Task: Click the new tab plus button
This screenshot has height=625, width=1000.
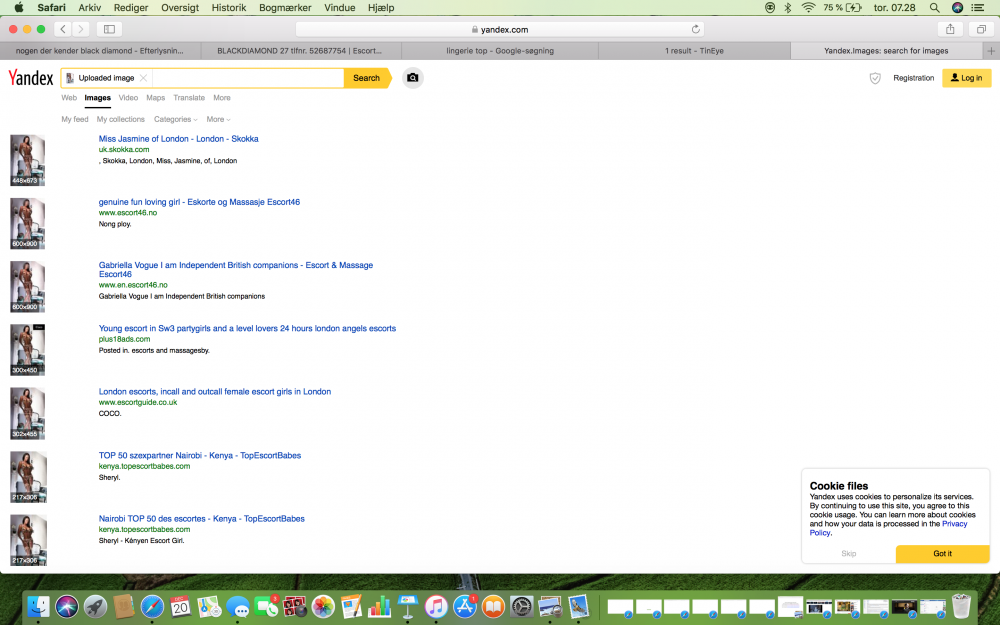Action: [991, 50]
